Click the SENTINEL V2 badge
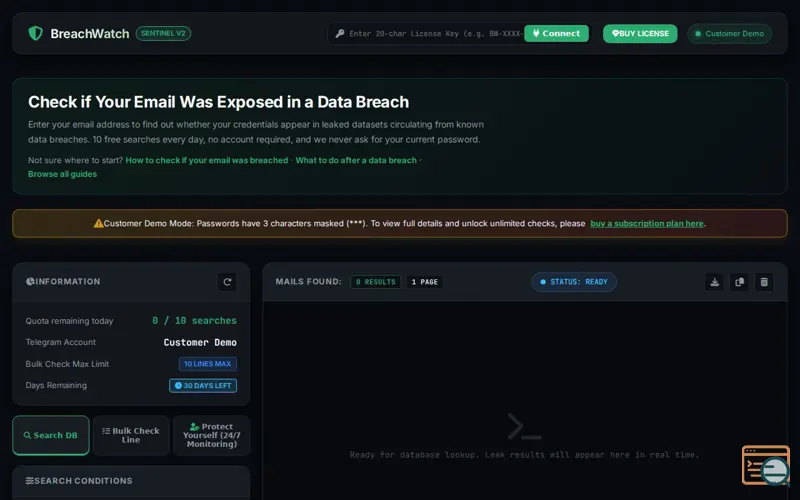This screenshot has height=500, width=800. (163, 34)
